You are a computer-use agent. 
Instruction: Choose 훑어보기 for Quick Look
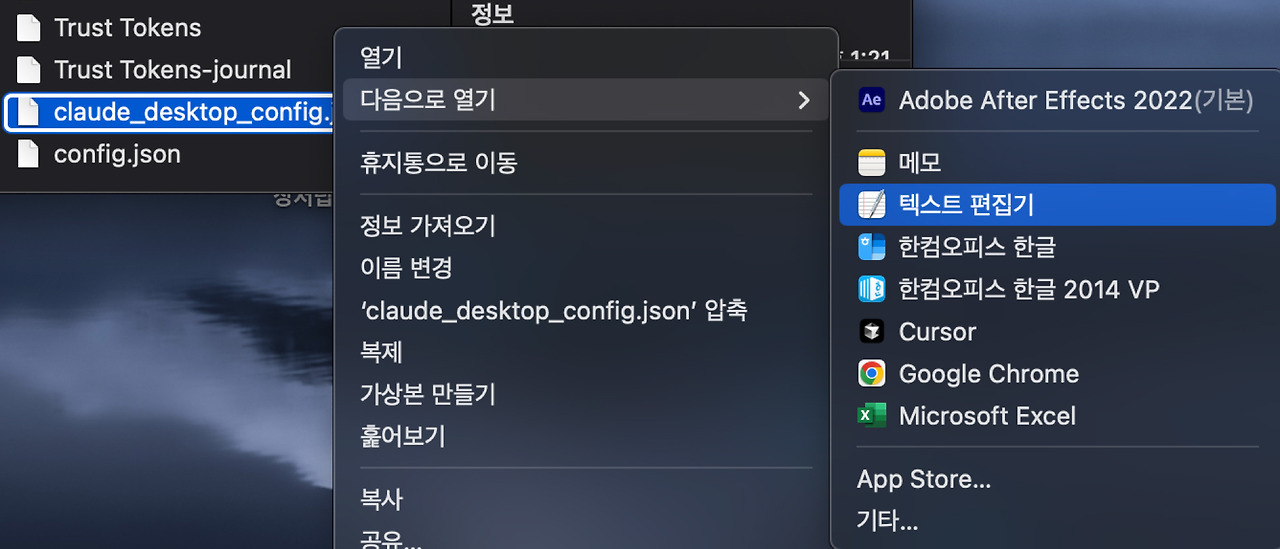pyautogui.click(x=586, y=436)
